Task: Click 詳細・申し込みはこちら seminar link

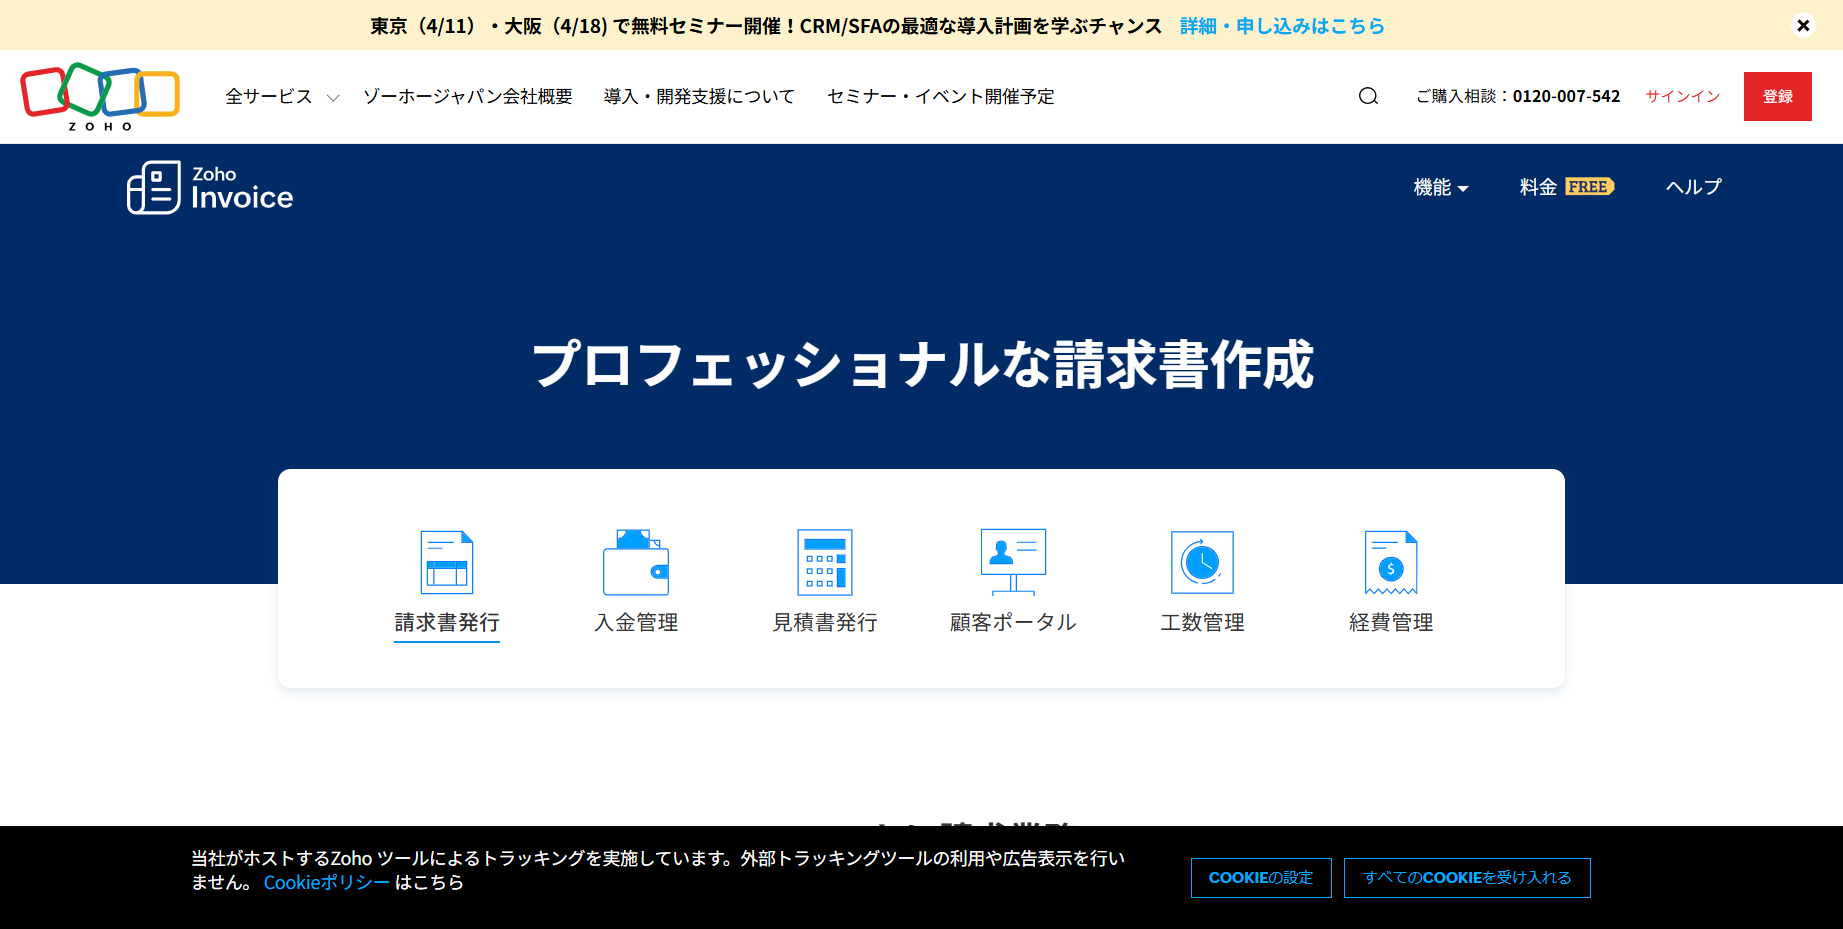Action: pyautogui.click(x=1282, y=26)
